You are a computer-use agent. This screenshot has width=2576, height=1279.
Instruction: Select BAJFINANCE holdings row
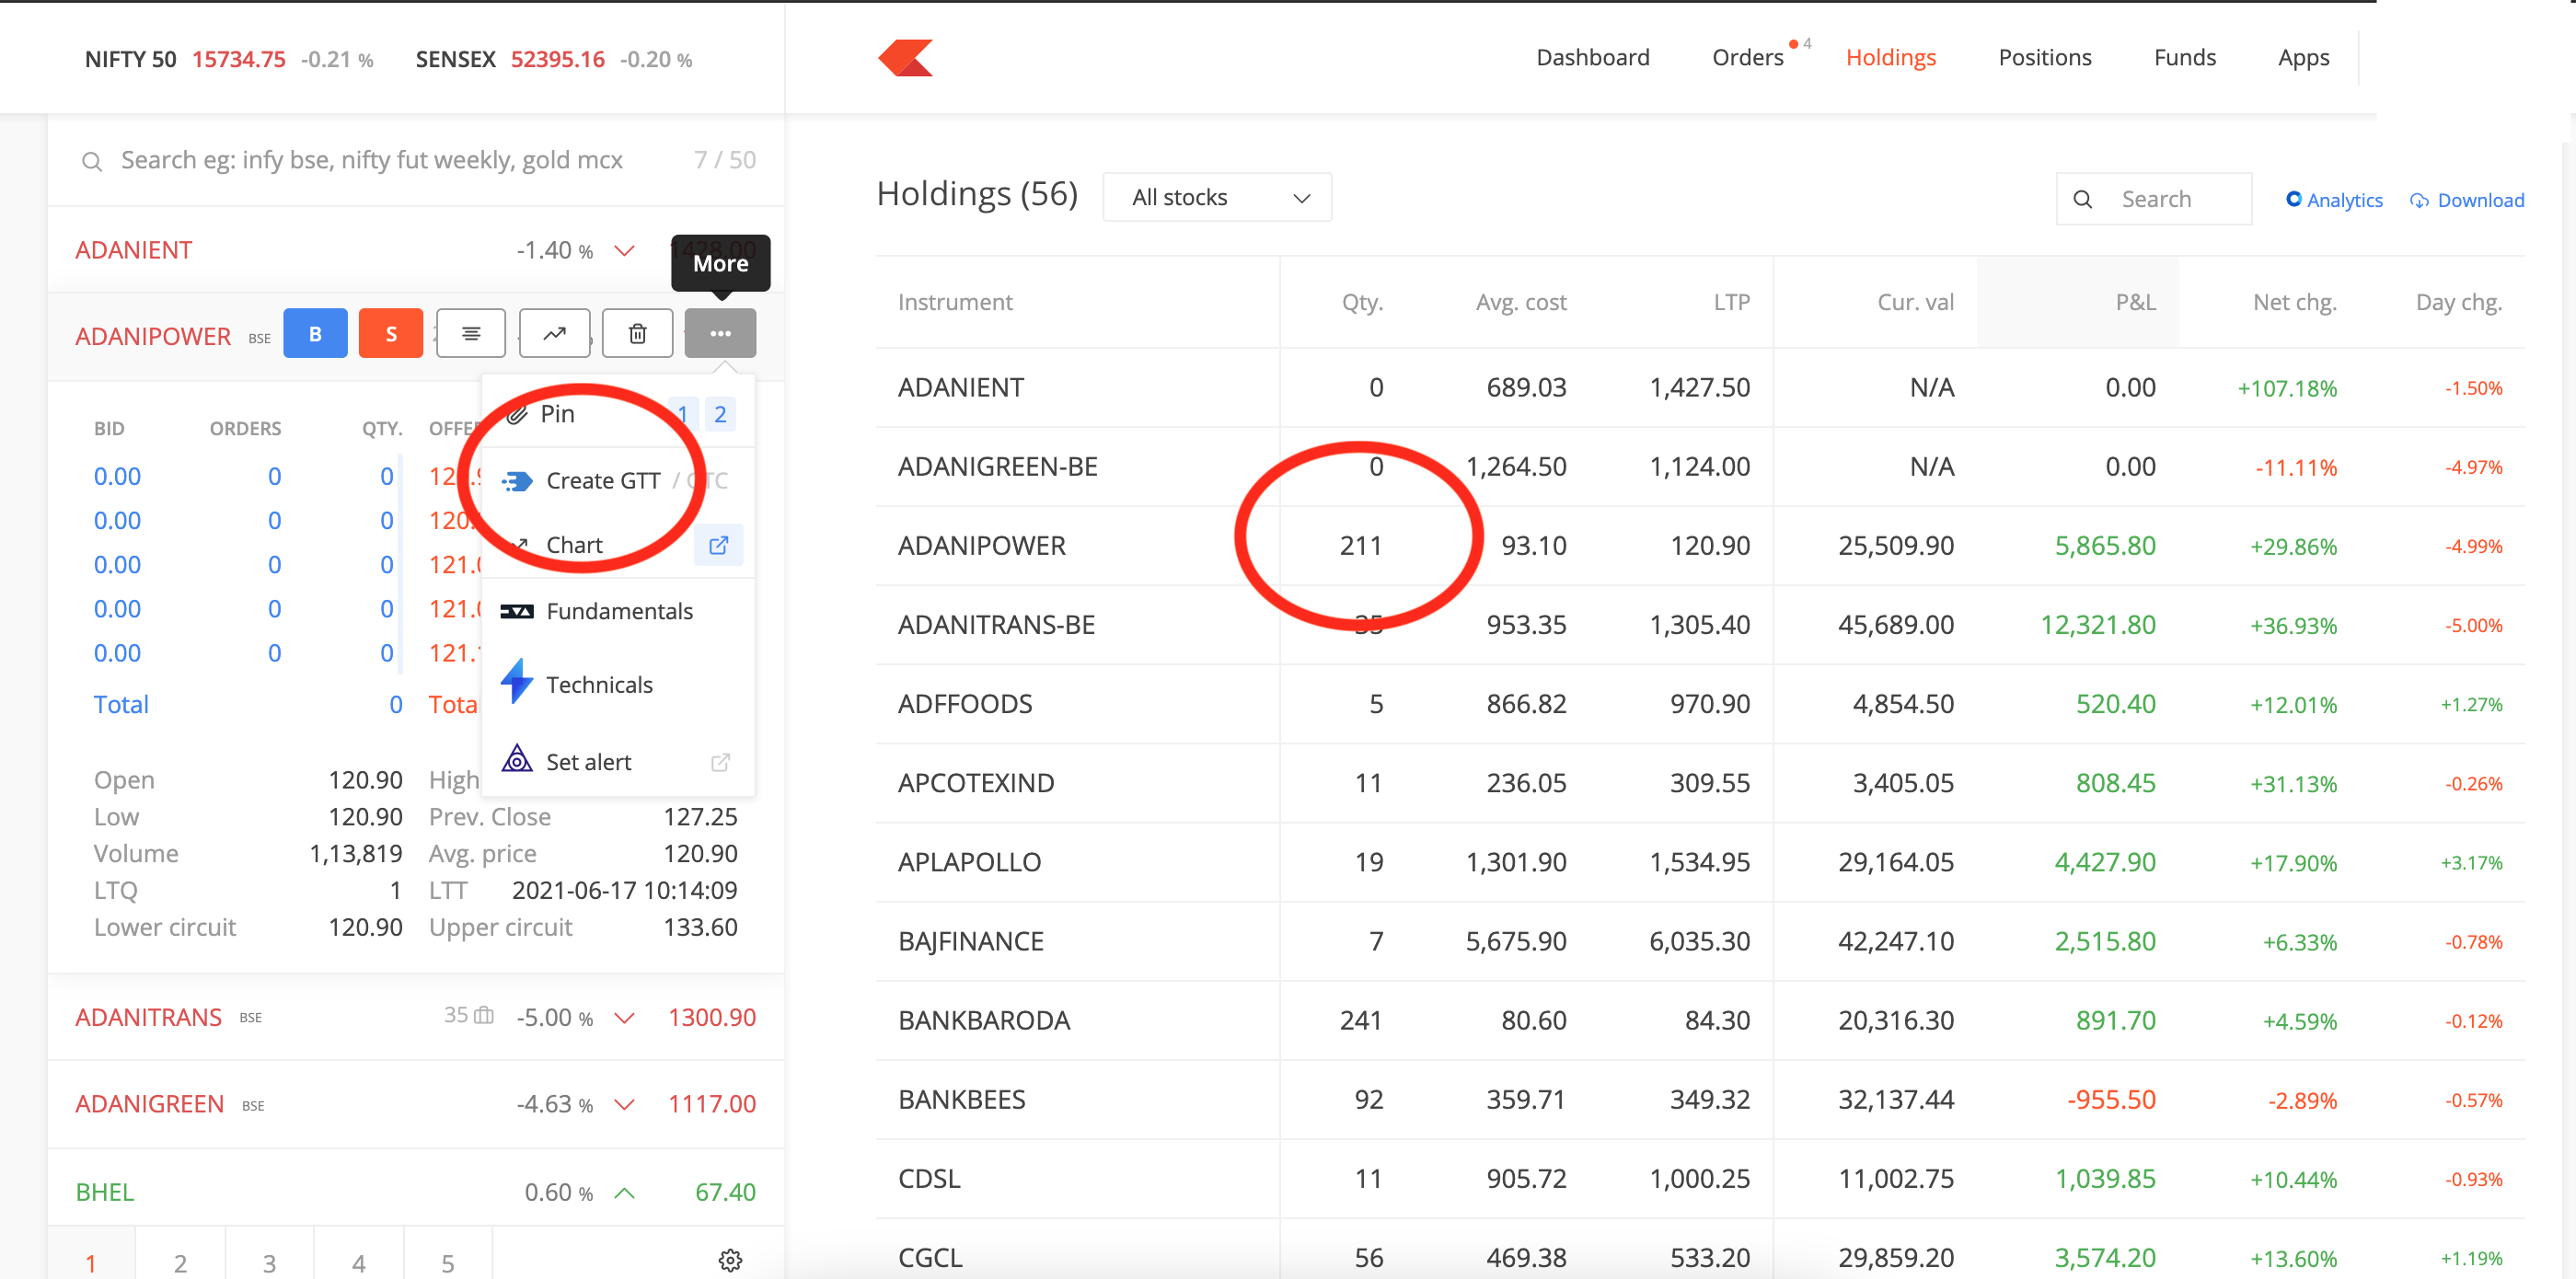tap(1700, 942)
